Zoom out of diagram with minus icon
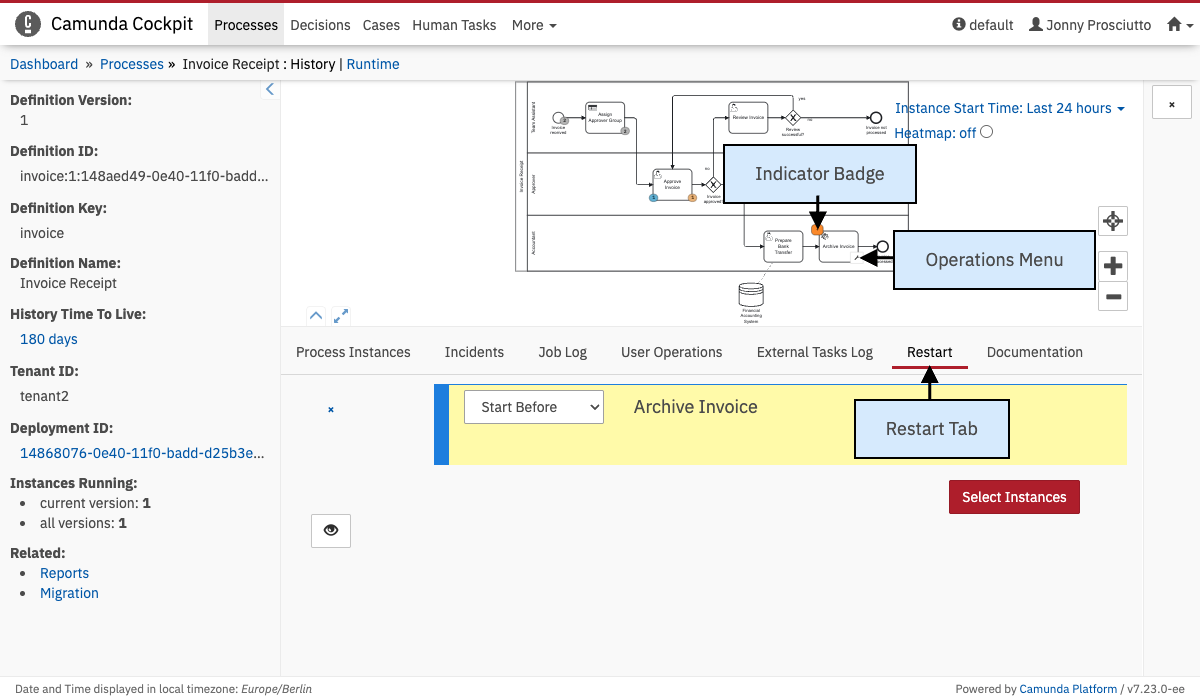Viewport: 1200px width, 700px height. [1113, 296]
